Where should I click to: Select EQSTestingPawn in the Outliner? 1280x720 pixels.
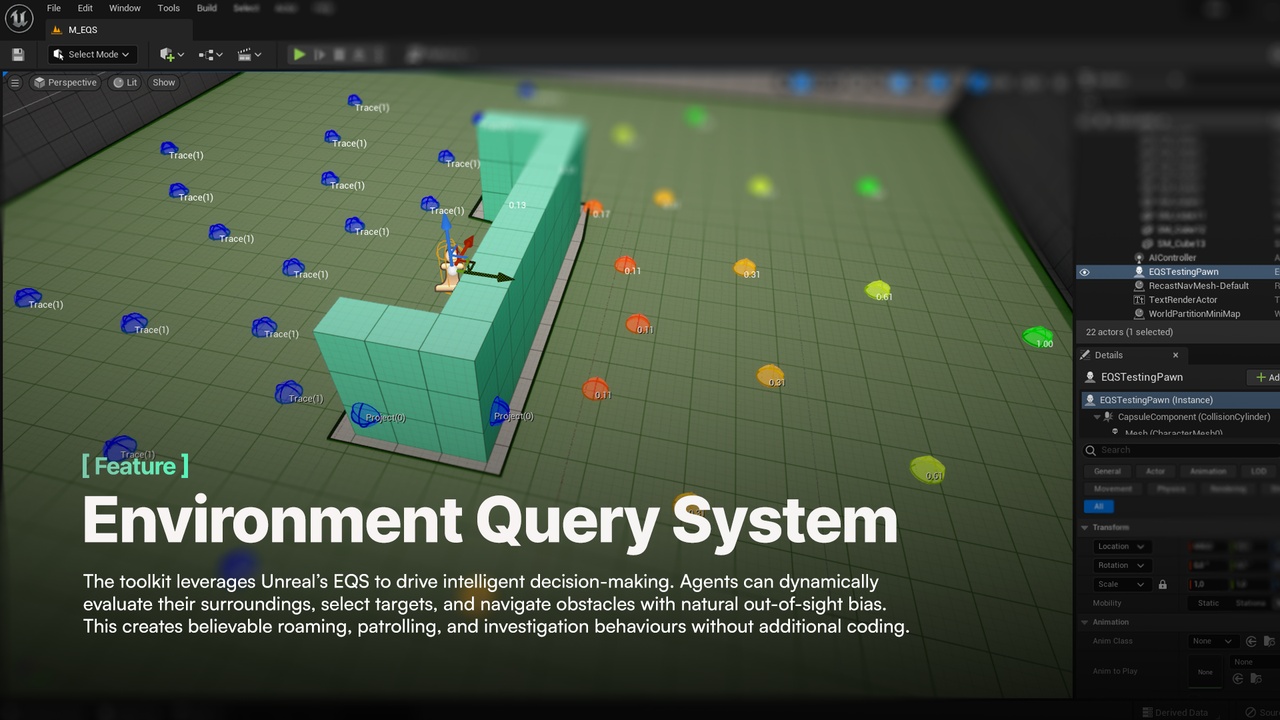[x=1178, y=272]
